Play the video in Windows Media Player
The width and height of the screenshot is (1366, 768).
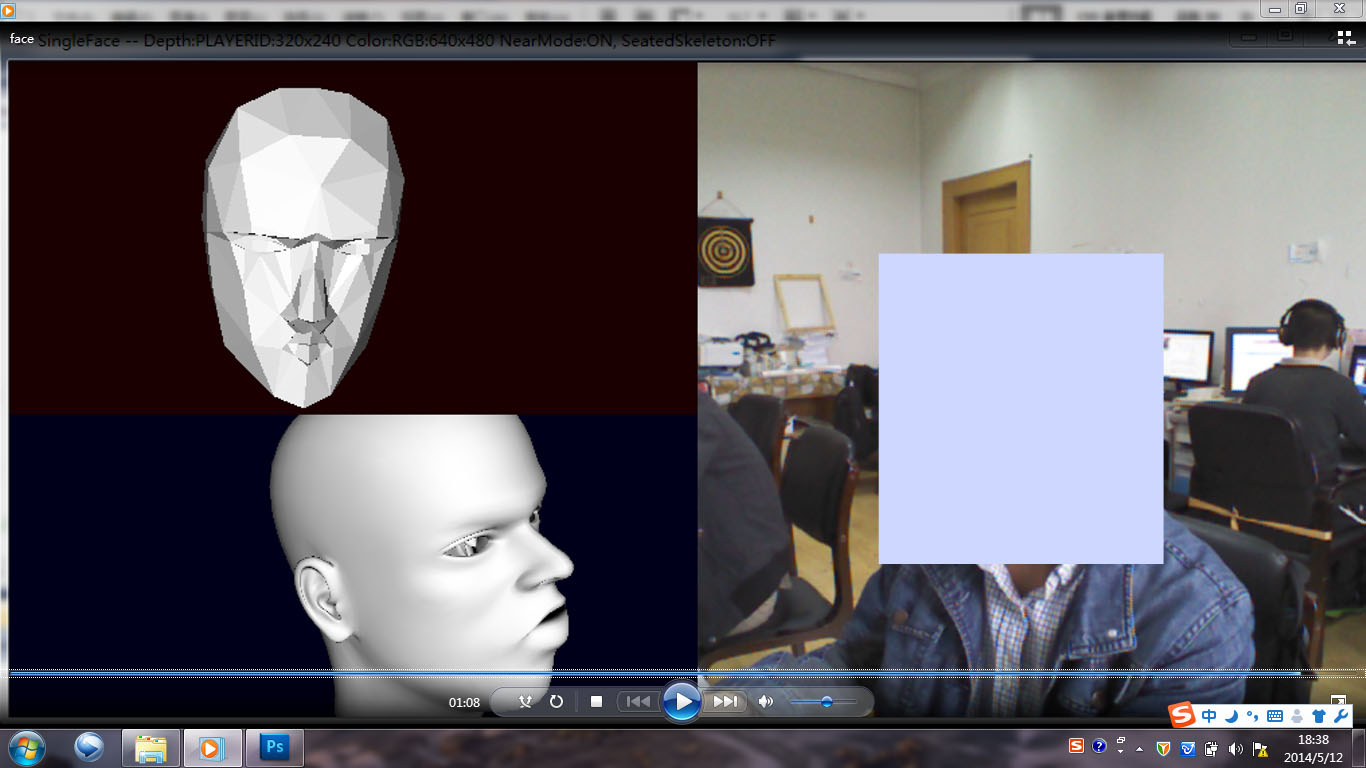(x=682, y=702)
